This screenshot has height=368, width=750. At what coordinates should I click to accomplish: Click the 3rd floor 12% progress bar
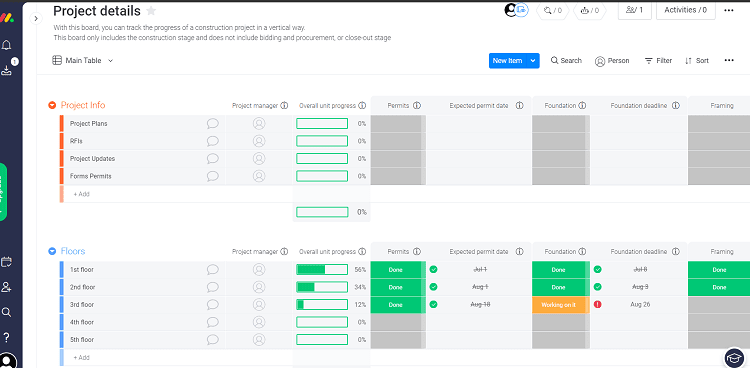click(x=322, y=304)
